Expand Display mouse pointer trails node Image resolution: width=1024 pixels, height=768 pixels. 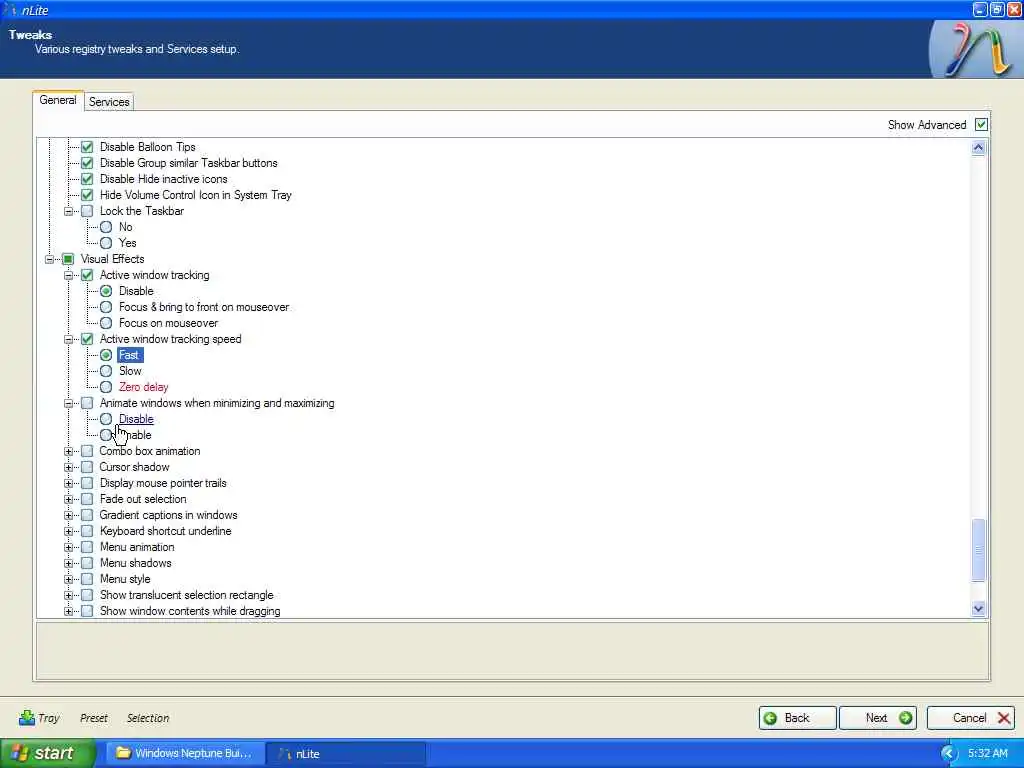(x=68, y=483)
